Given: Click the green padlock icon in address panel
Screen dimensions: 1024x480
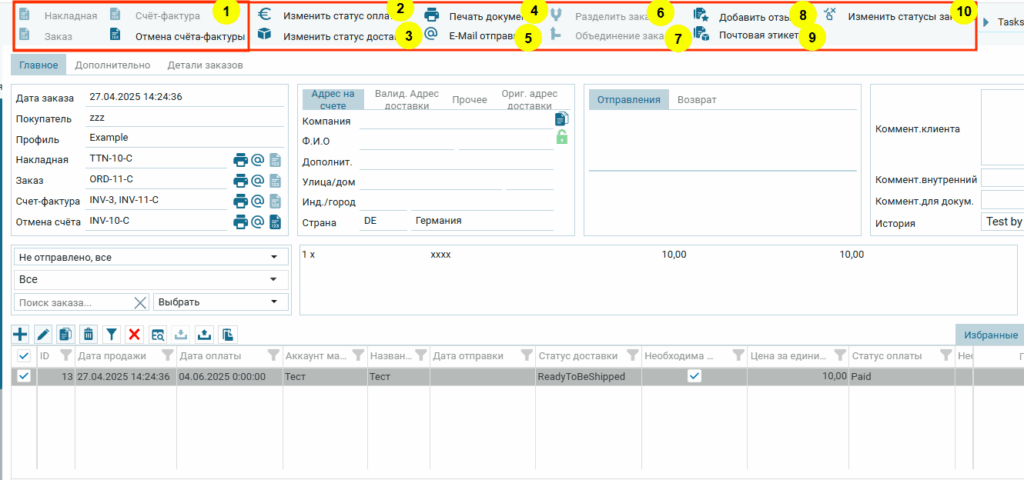Looking at the screenshot, I should coord(562,137).
